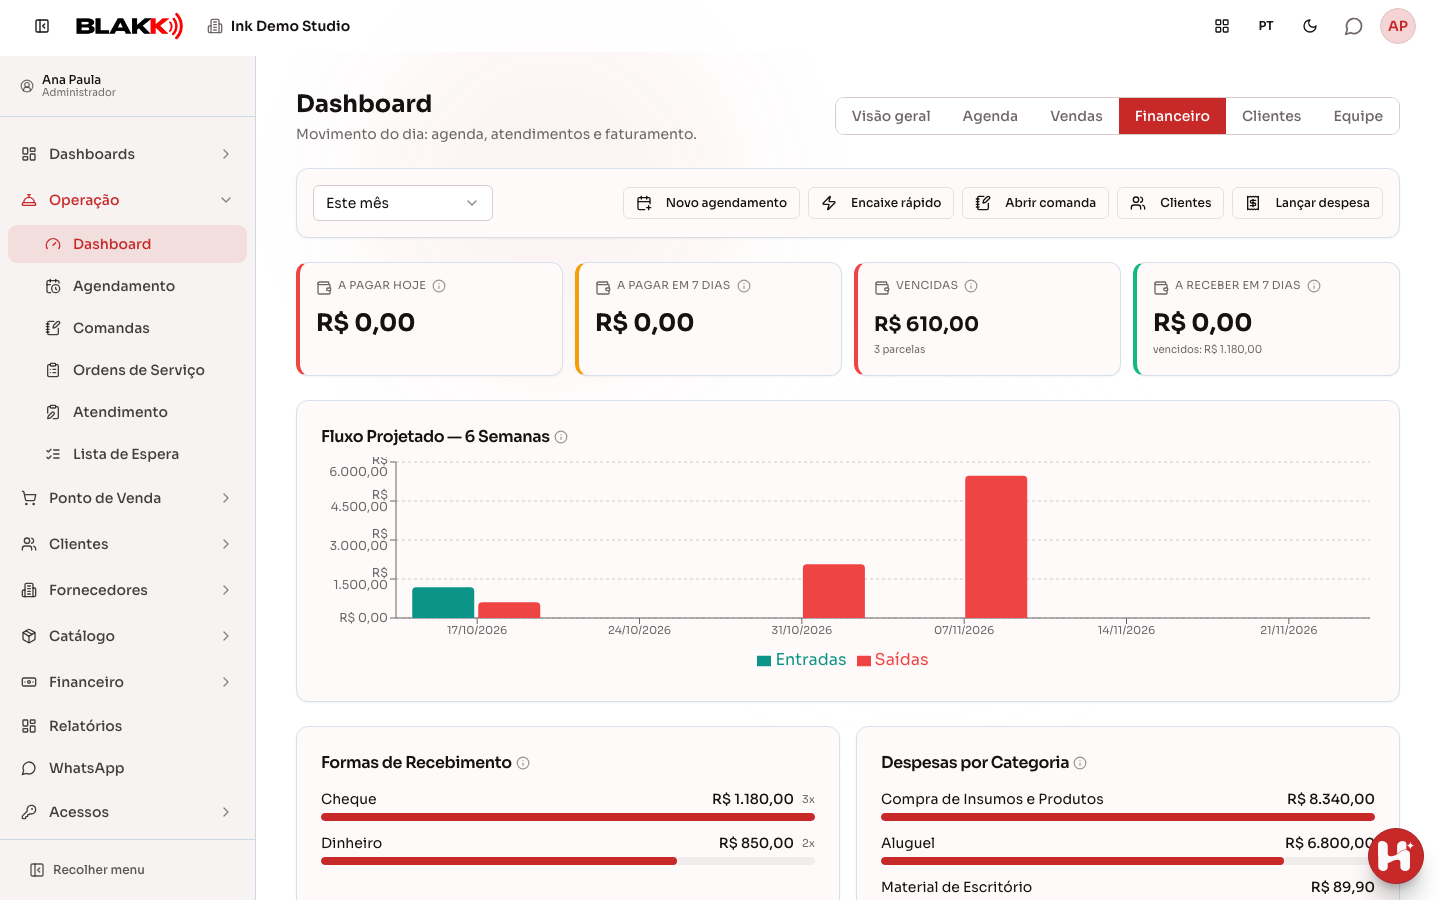The height and width of the screenshot is (900, 1440).
Task: Click Novo agendamento button
Action: 711,203
